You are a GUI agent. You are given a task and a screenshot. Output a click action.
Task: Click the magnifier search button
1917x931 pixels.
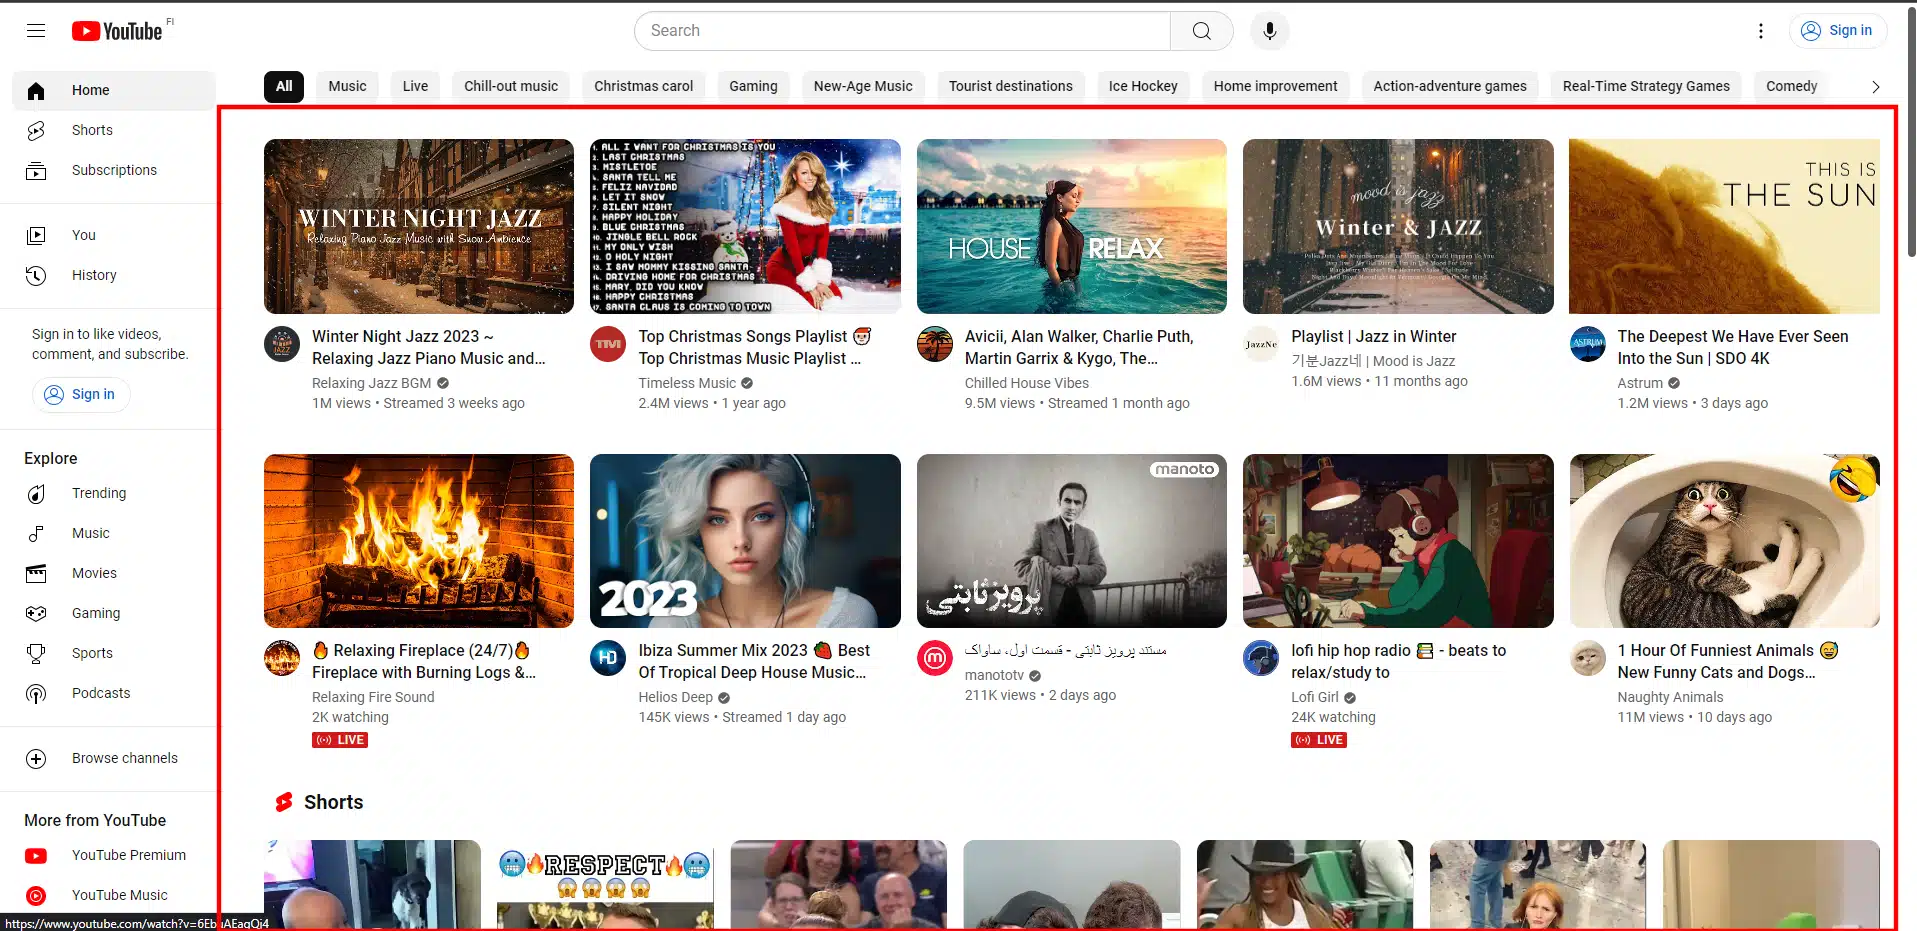pos(1201,31)
